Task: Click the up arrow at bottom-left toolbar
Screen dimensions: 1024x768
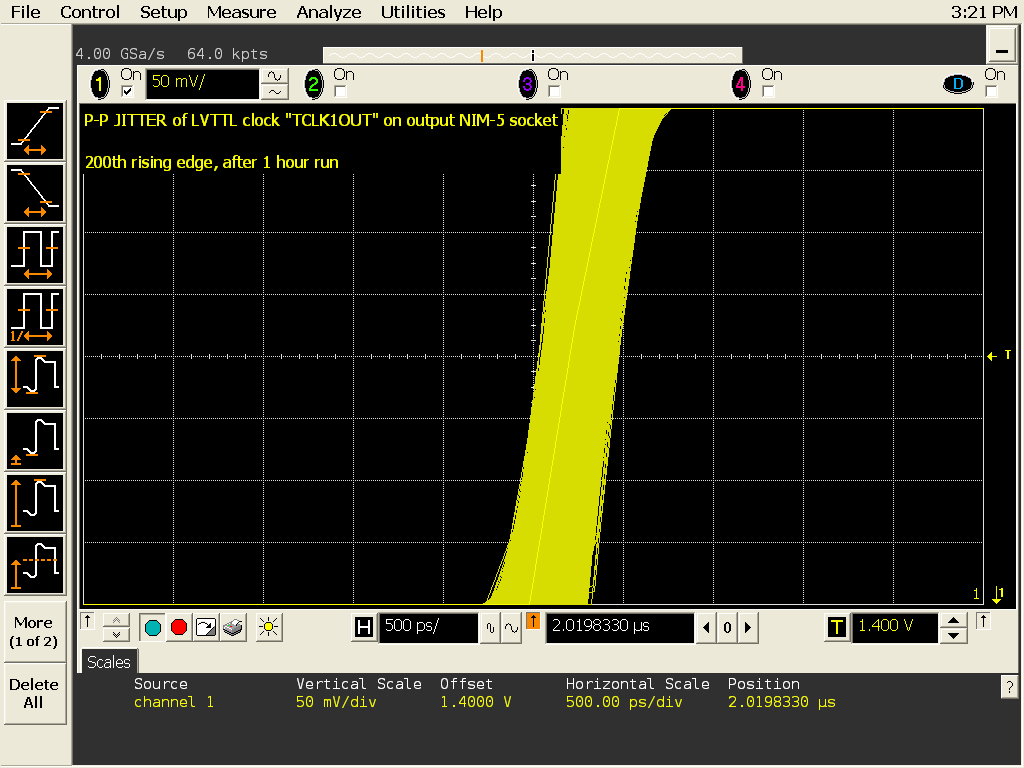Action: click(x=88, y=621)
